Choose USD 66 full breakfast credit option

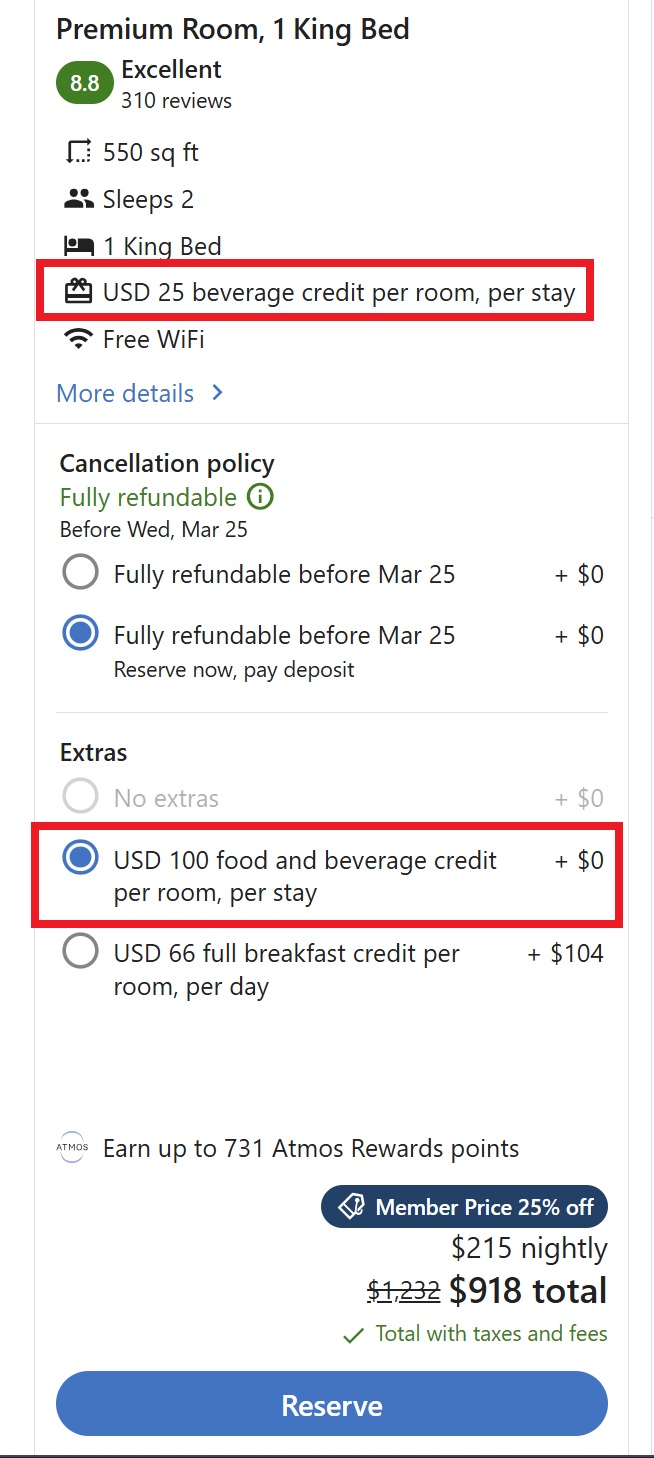[x=80, y=951]
